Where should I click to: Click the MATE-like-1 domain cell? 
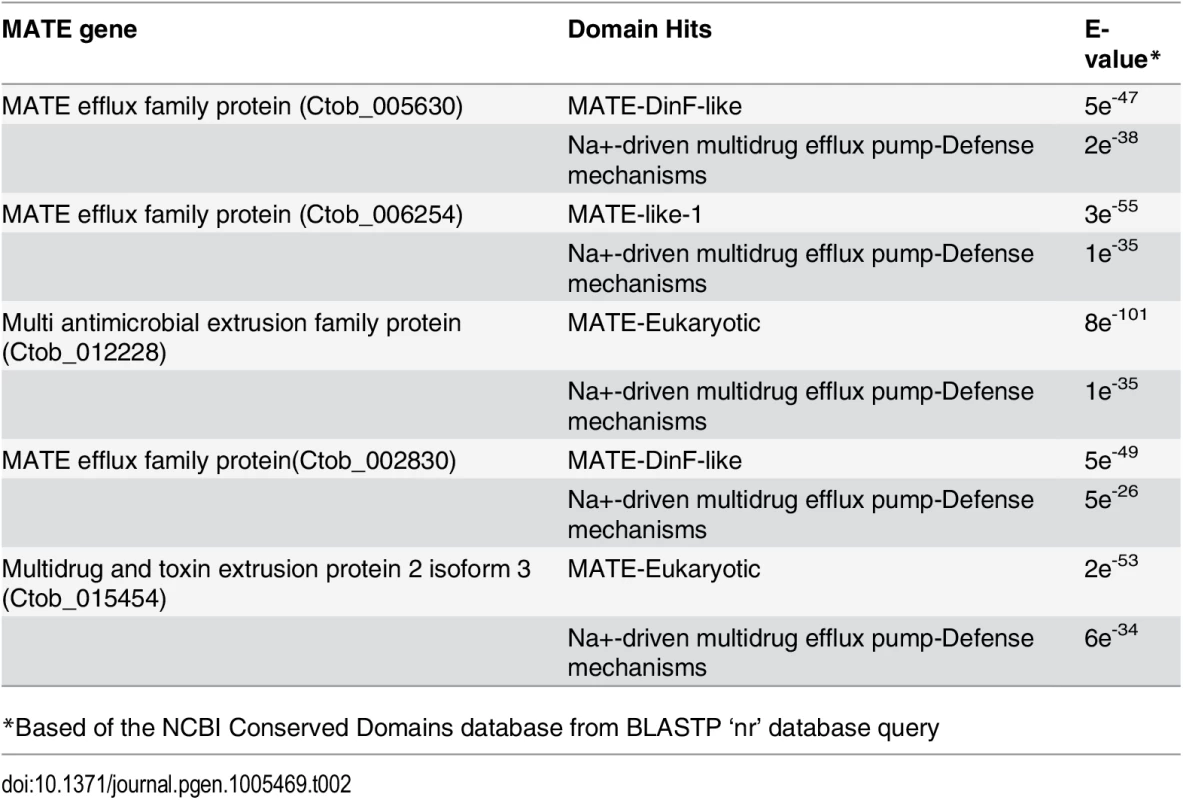click(635, 214)
